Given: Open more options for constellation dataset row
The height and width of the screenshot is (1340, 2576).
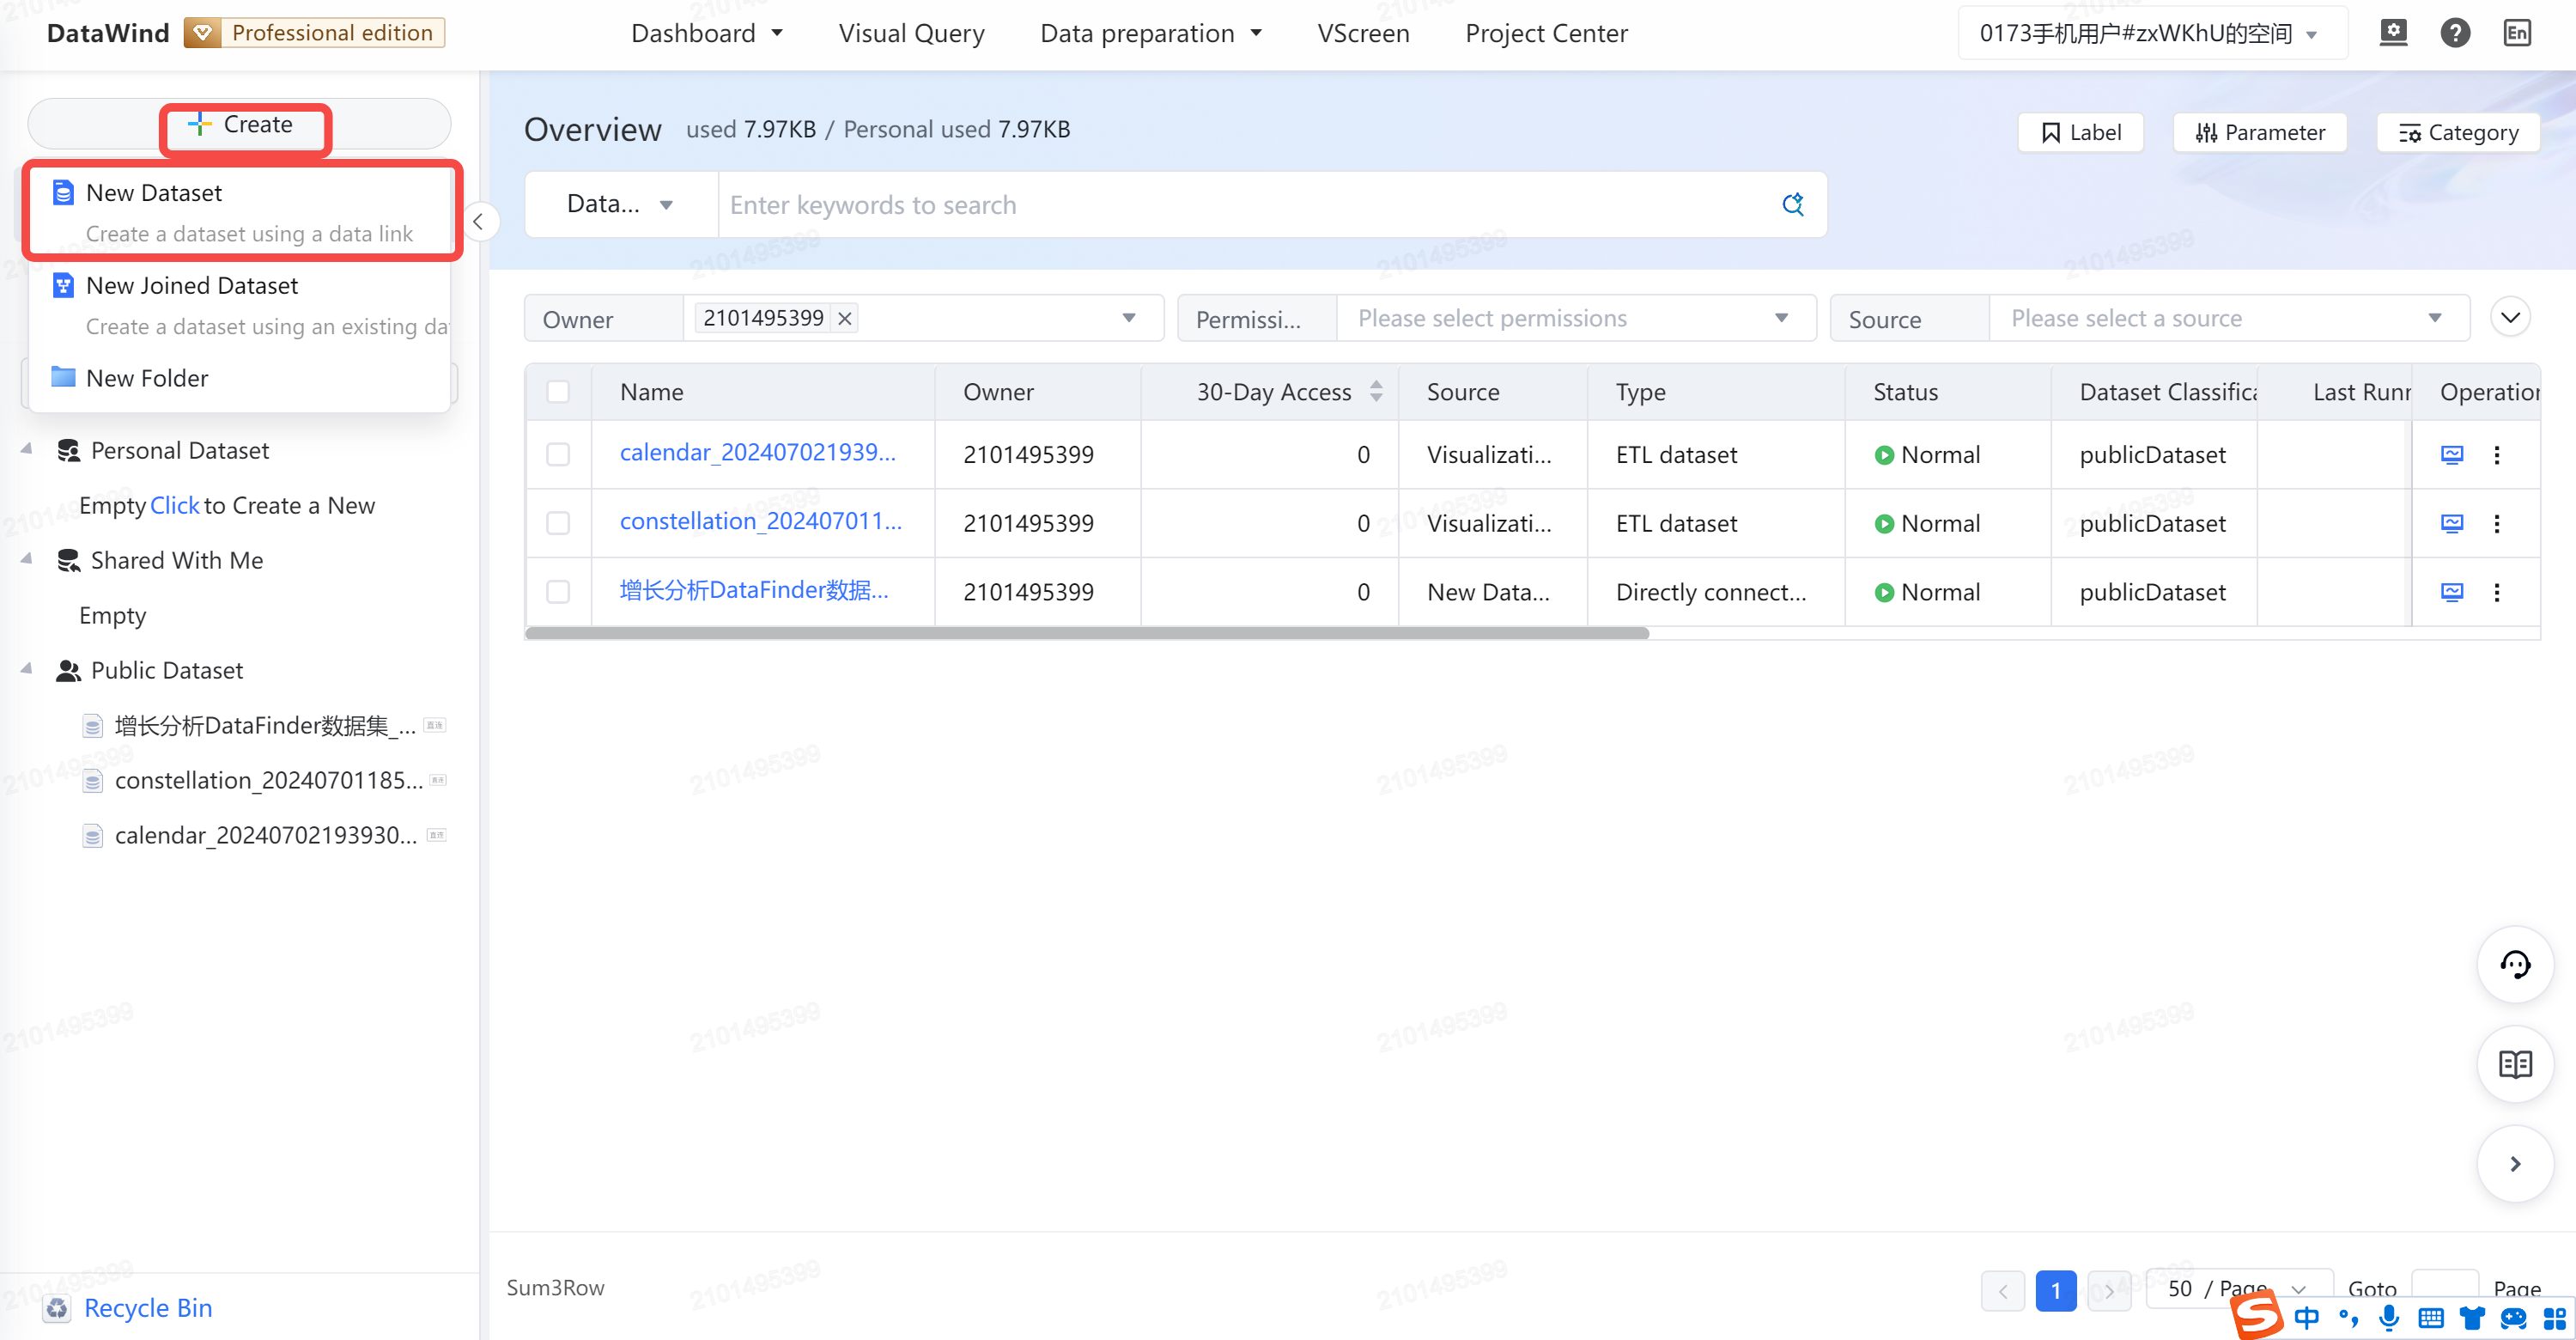Looking at the screenshot, I should click(x=2497, y=523).
